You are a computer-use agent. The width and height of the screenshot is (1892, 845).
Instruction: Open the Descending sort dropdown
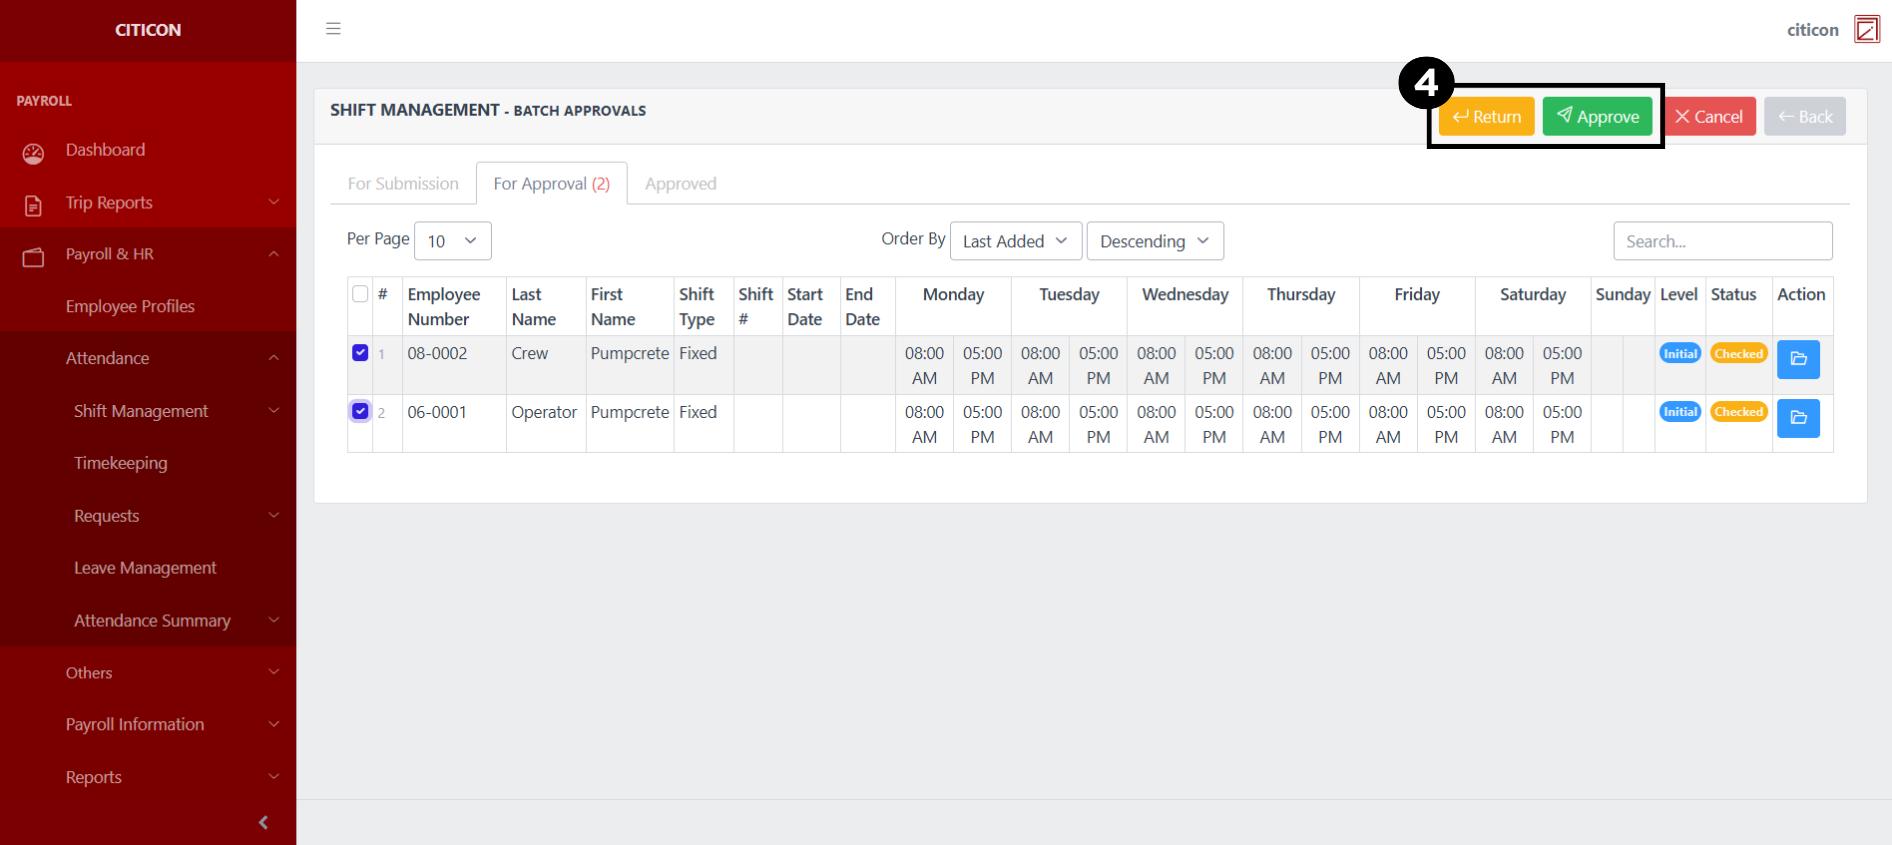coord(1154,241)
